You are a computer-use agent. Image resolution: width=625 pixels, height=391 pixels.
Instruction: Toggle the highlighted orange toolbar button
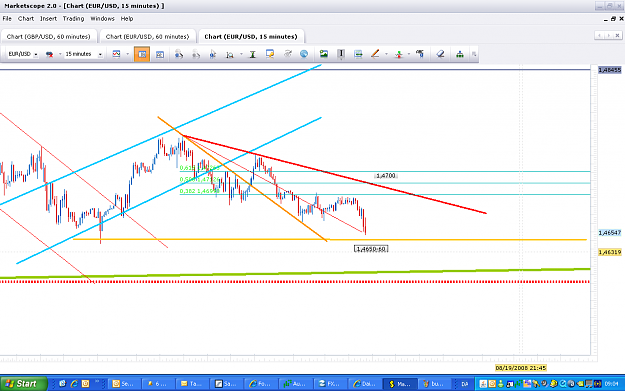click(x=142, y=54)
